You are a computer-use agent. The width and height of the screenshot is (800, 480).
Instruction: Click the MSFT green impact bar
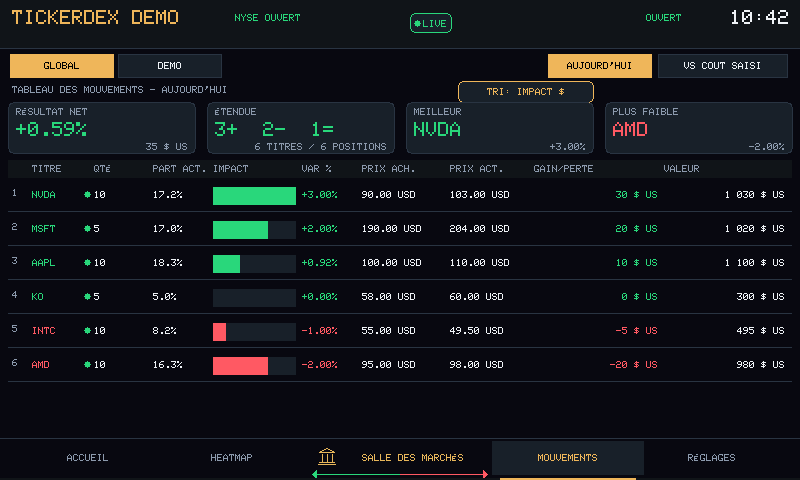click(240, 230)
